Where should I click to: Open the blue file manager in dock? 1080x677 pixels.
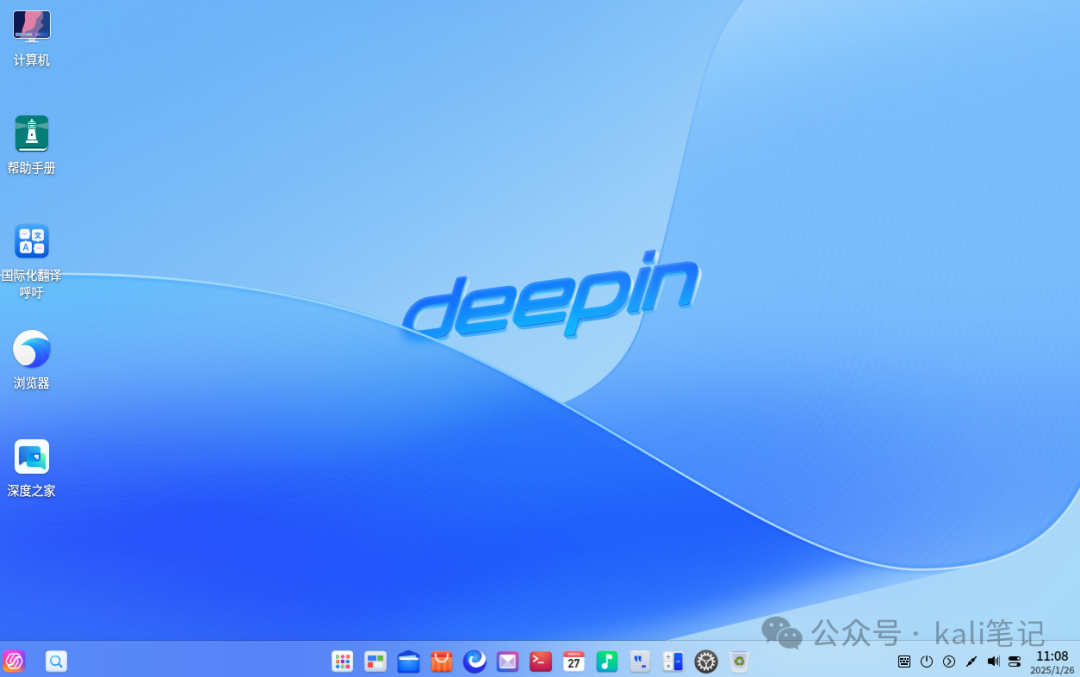click(408, 661)
